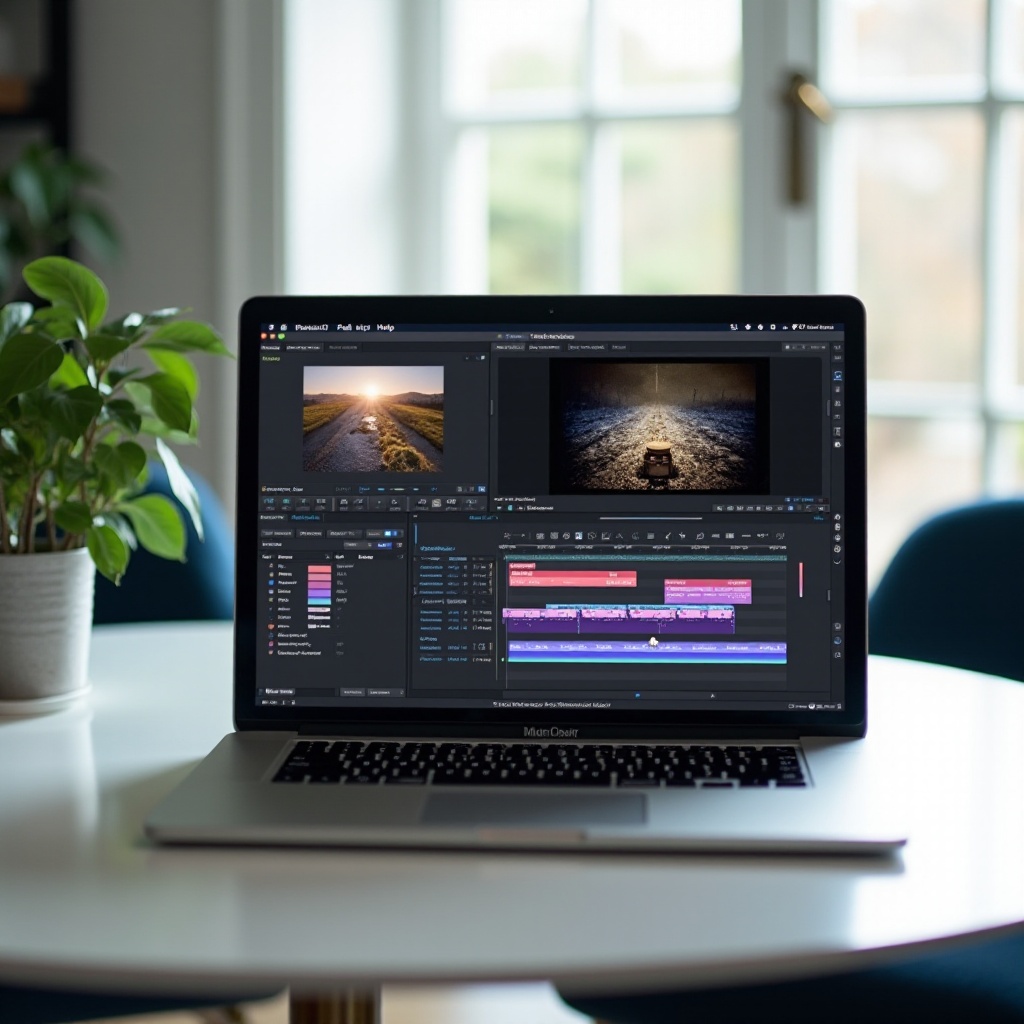Click the round icon in the bottom-right status bar
Viewport: 1024px width, 1024px height.
pyautogui.click(x=812, y=706)
